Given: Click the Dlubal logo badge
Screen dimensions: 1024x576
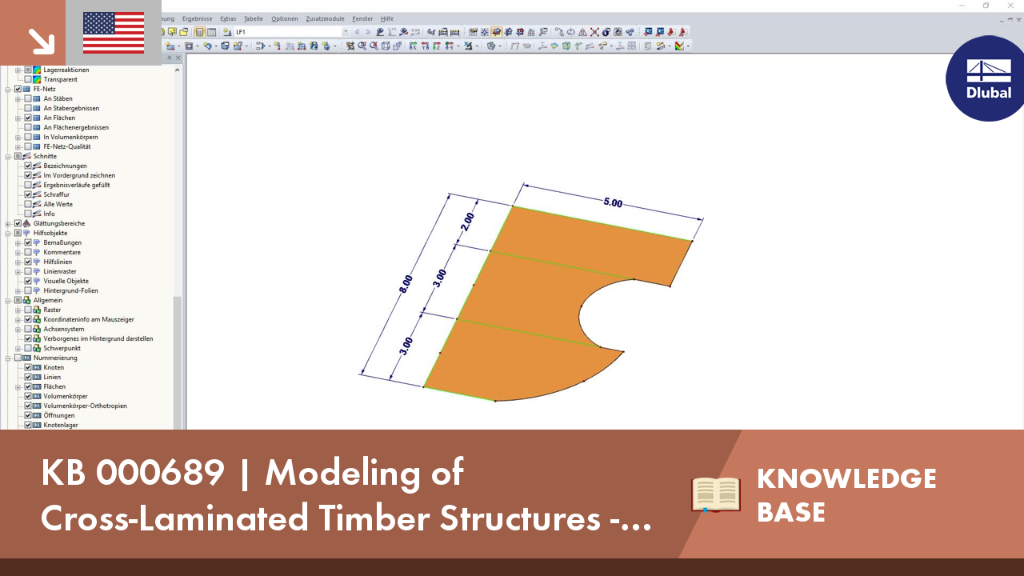Looking at the screenshot, I should [985, 78].
